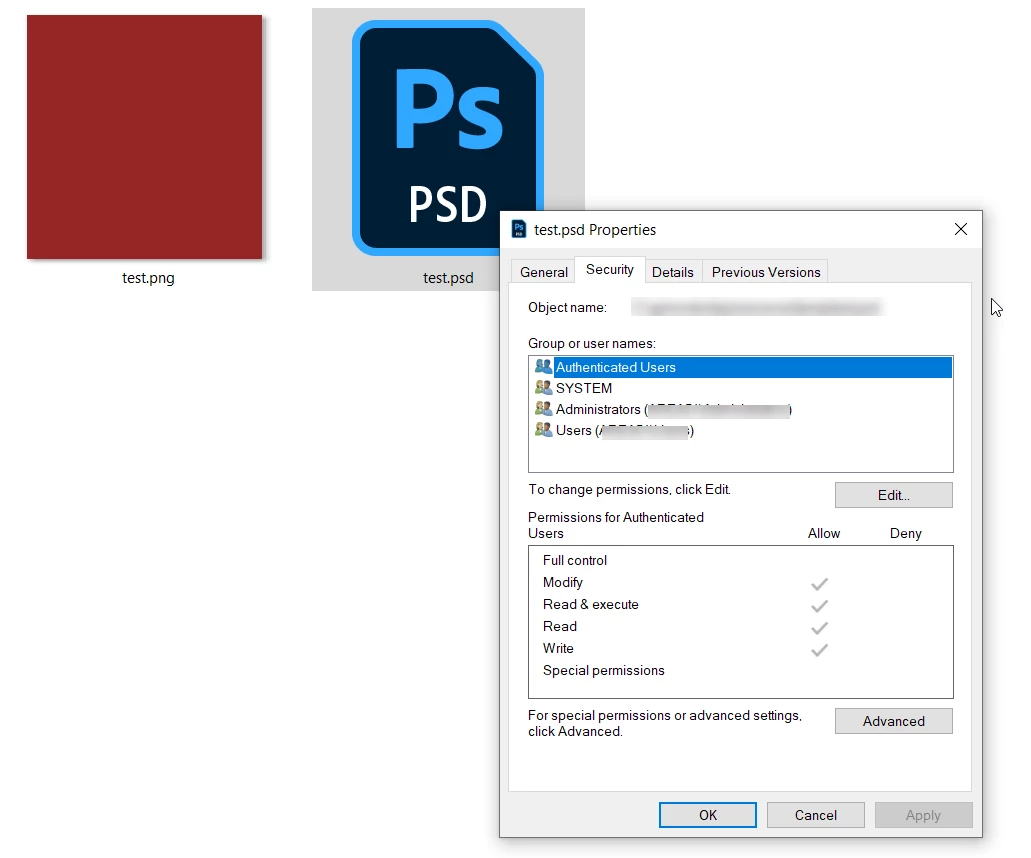This screenshot has height=858, width=1031.
Task: Click 'For special permissions or advanced settings' text
Action: pyautogui.click(x=665, y=723)
